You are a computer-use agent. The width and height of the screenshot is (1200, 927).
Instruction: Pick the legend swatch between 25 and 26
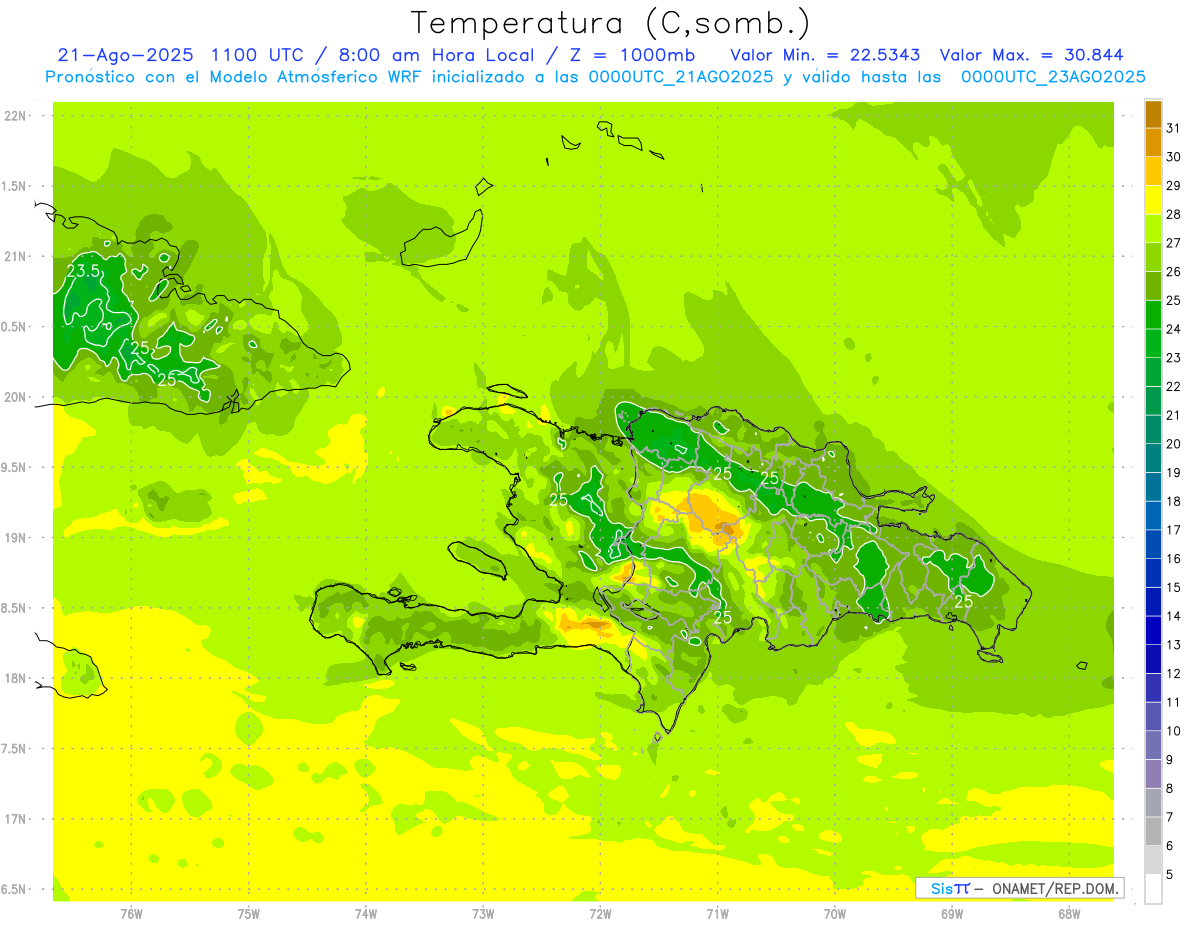pos(1153,286)
